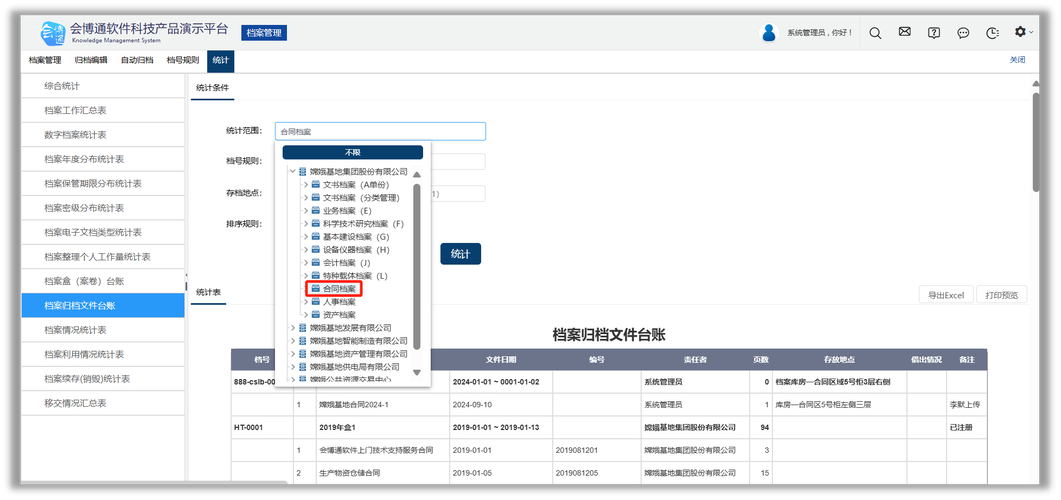This screenshot has height=500, width=1061.
Task: Select the 统计表 section tab
Action: pos(208,292)
